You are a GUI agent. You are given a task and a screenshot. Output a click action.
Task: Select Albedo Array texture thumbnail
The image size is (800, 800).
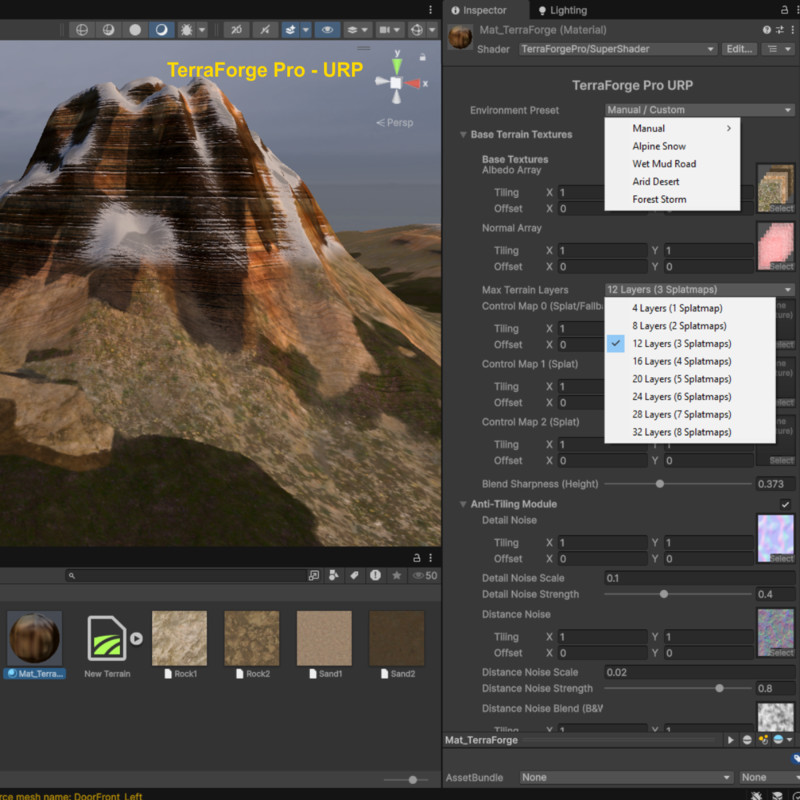pyautogui.click(x=776, y=188)
